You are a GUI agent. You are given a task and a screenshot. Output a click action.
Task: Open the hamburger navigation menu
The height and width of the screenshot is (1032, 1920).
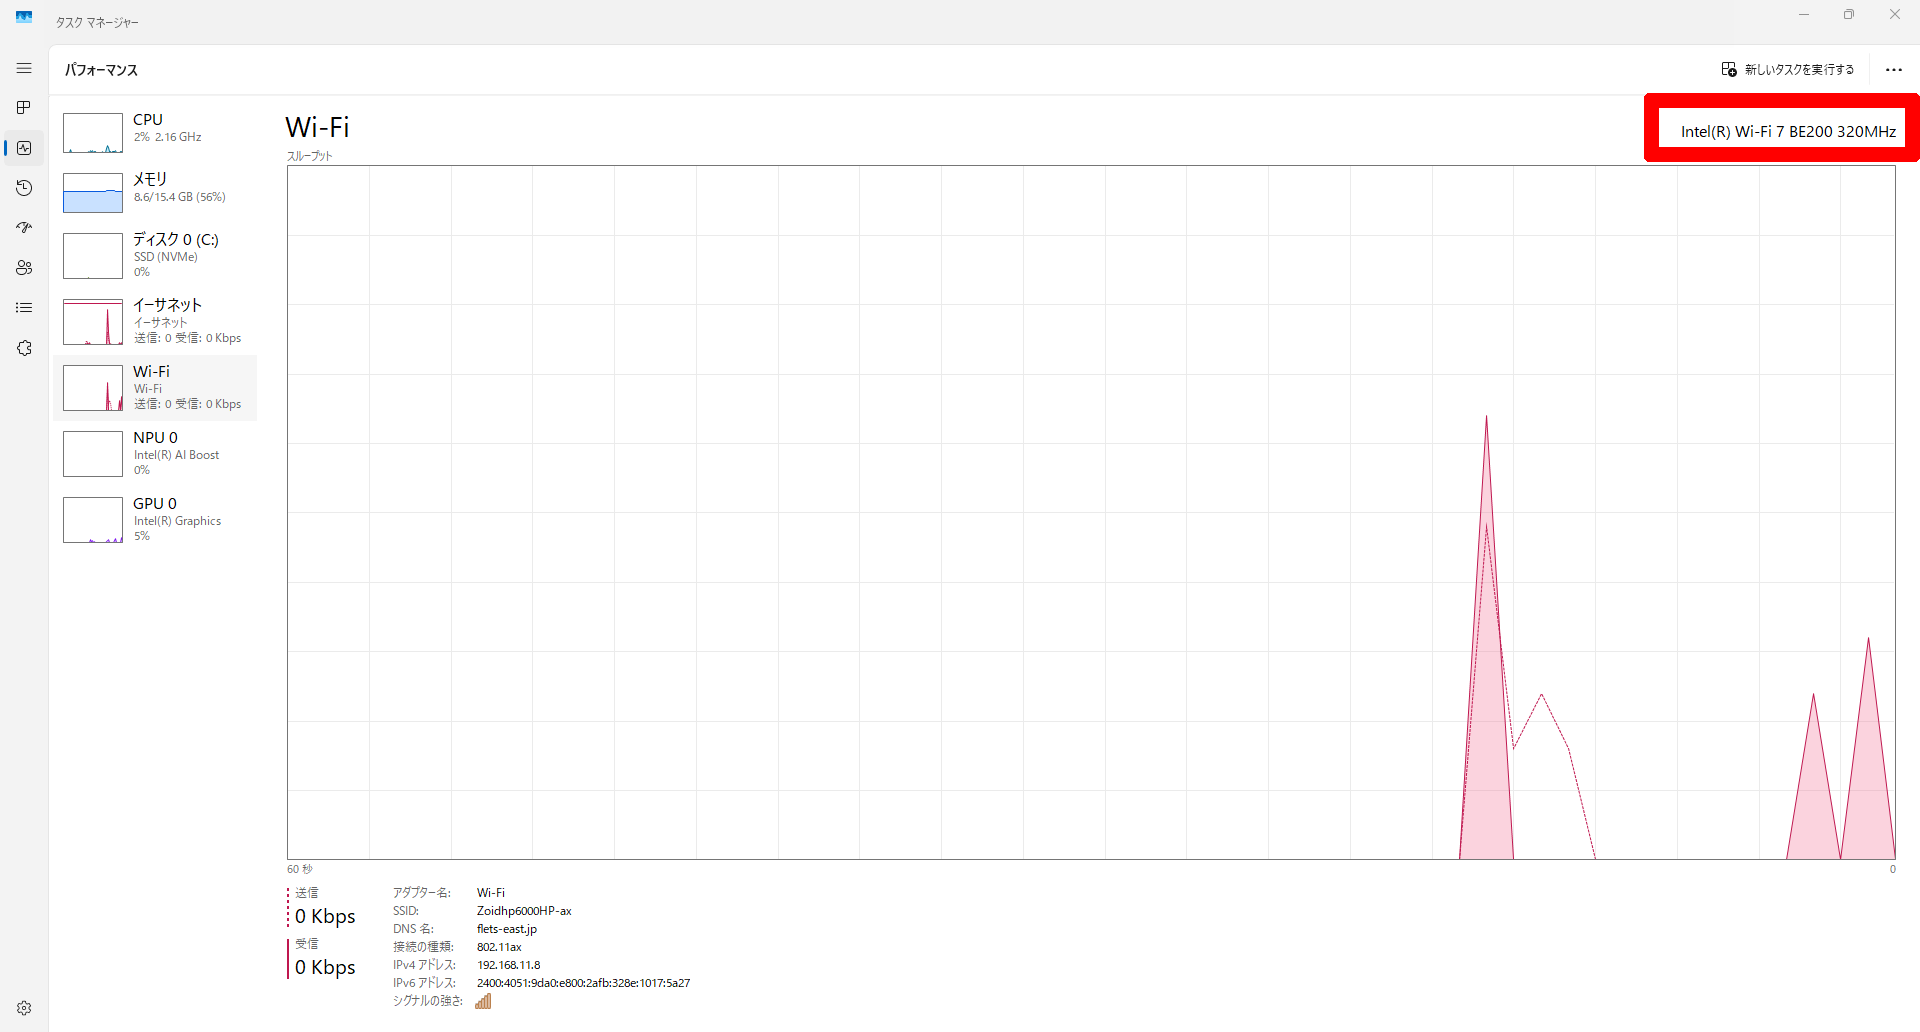24,68
